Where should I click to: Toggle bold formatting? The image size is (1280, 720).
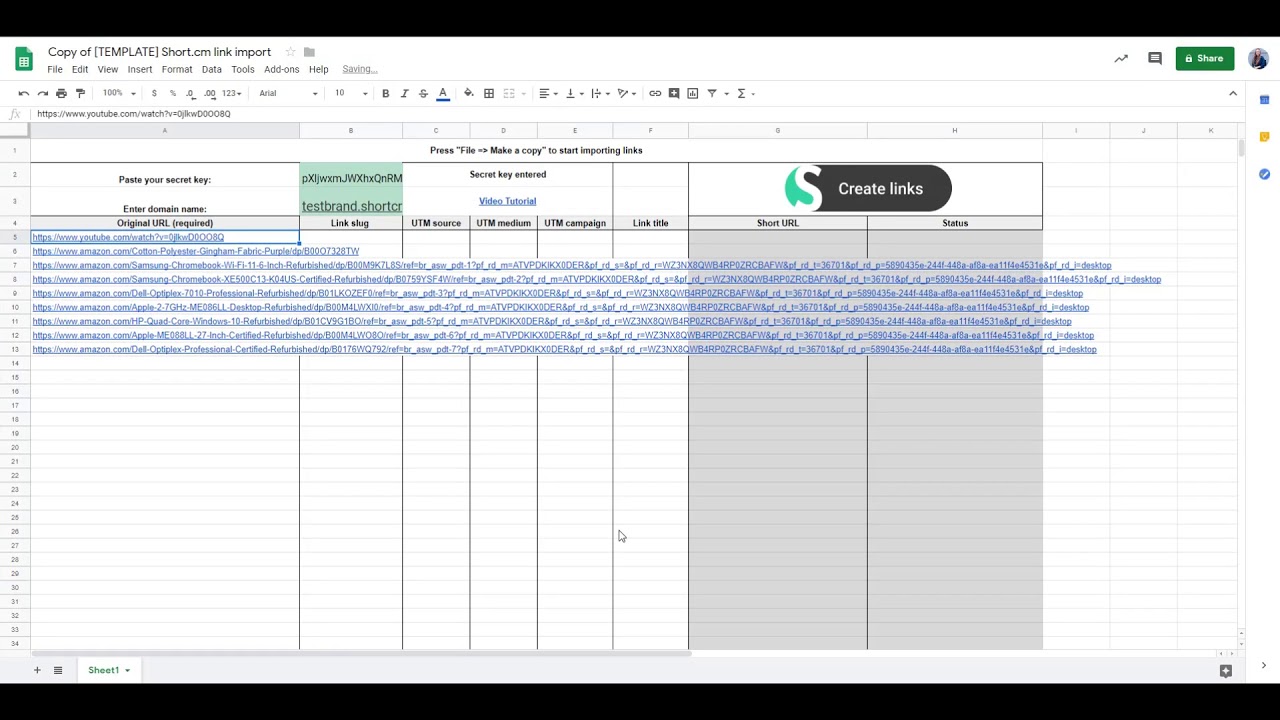click(385, 93)
